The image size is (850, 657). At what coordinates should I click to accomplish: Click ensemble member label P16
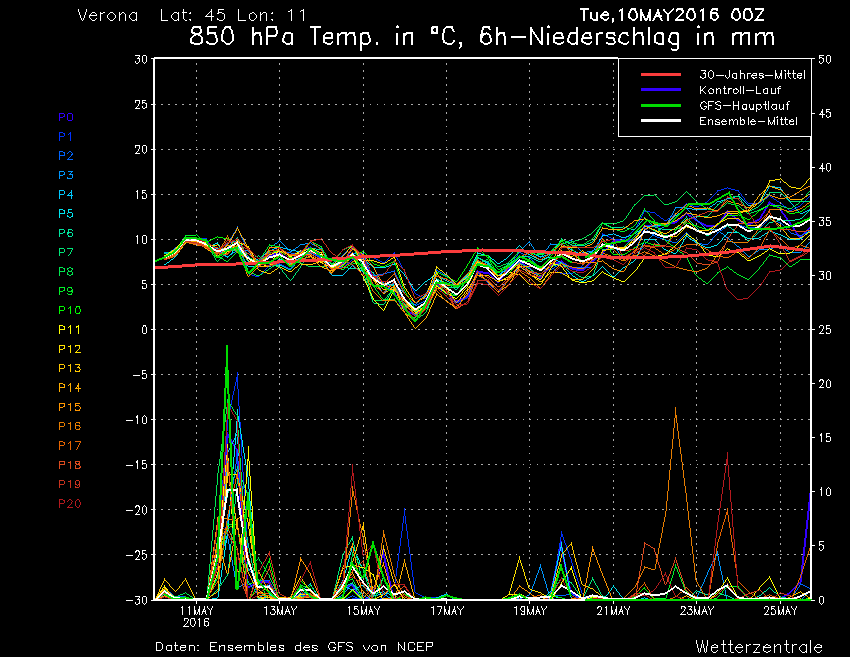click(x=70, y=426)
